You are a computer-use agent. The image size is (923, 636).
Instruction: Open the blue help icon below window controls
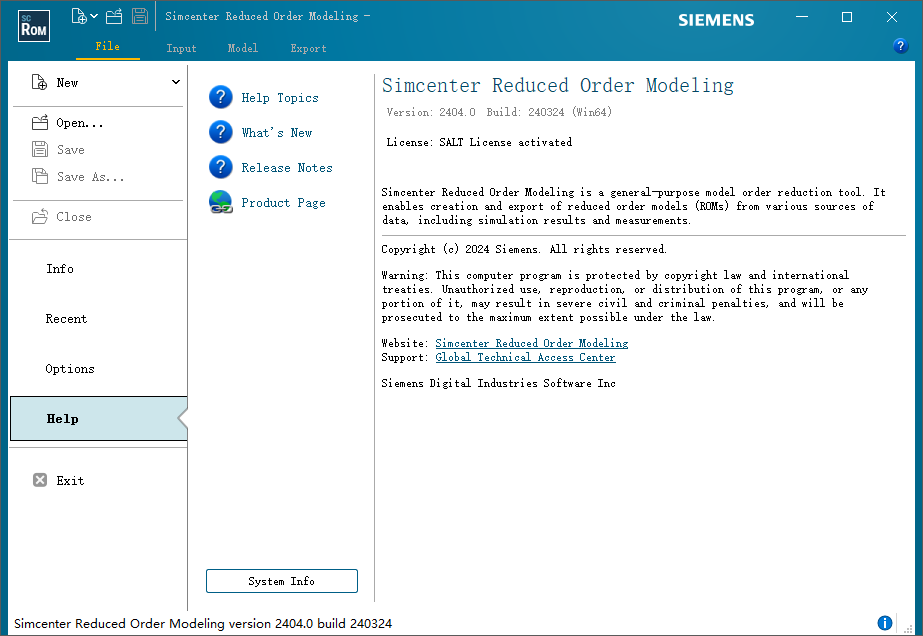click(900, 46)
